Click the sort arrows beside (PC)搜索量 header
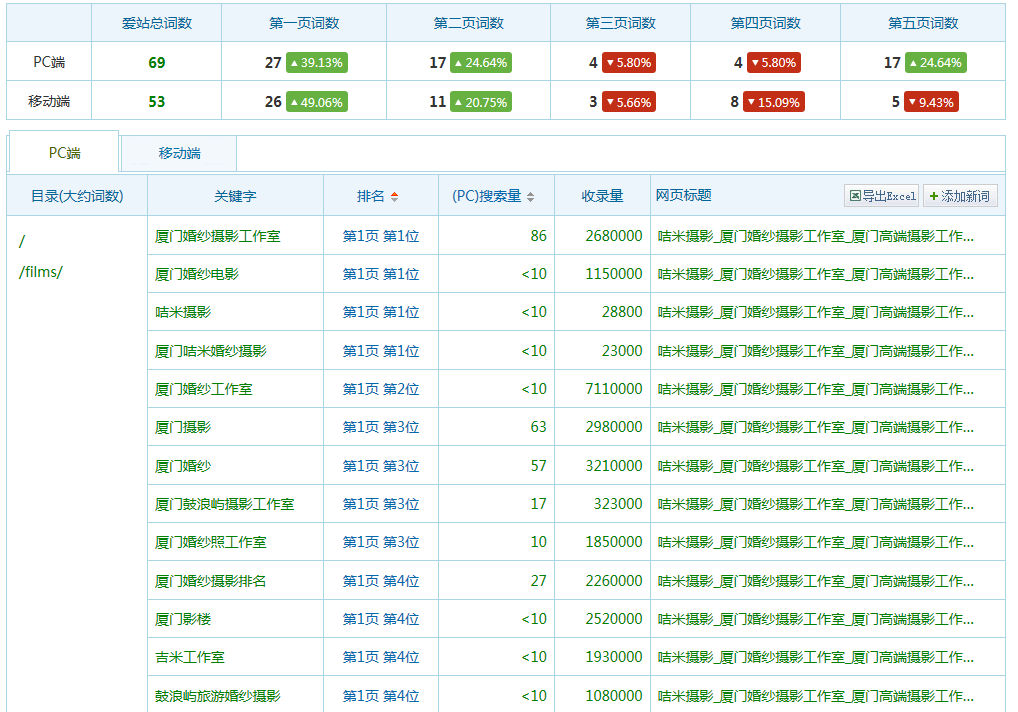Screen dimensions: 1018x712 (x=530, y=196)
